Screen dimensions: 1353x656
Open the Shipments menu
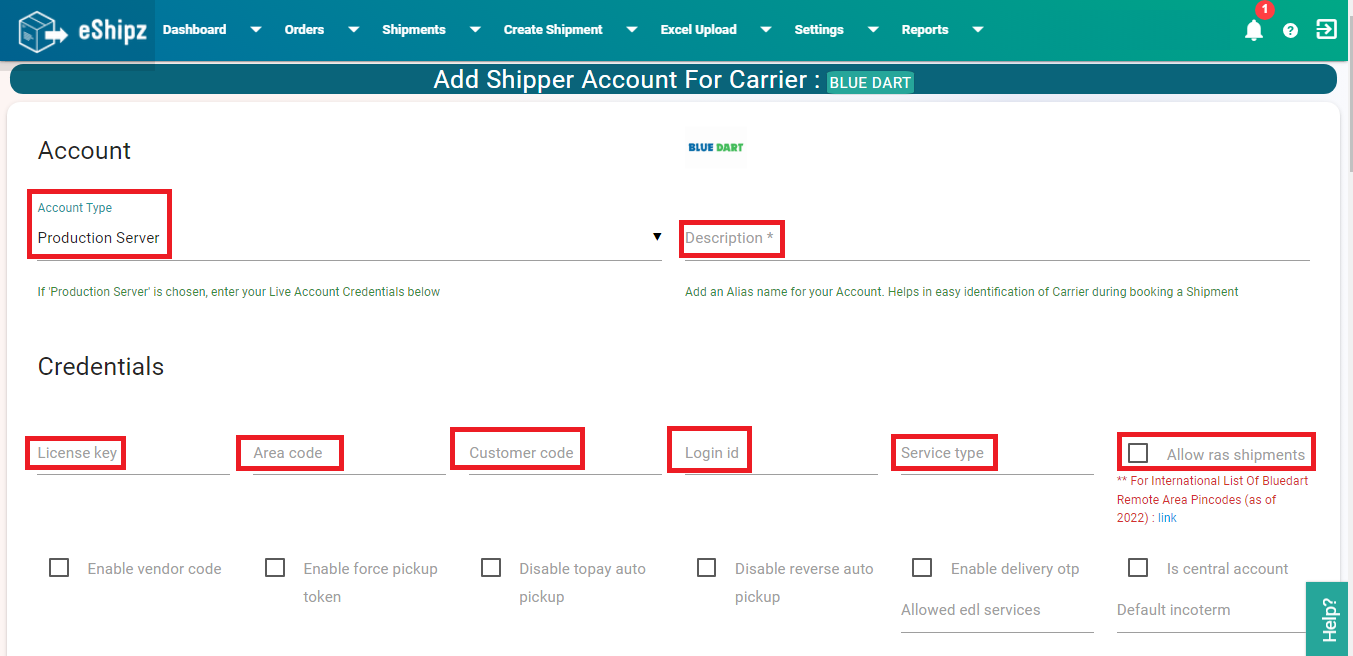(x=414, y=30)
